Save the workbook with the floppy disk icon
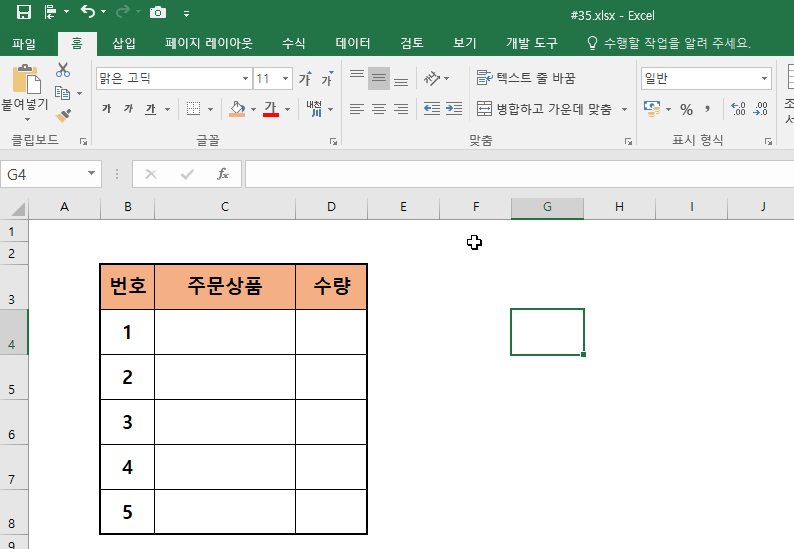 pos(24,12)
